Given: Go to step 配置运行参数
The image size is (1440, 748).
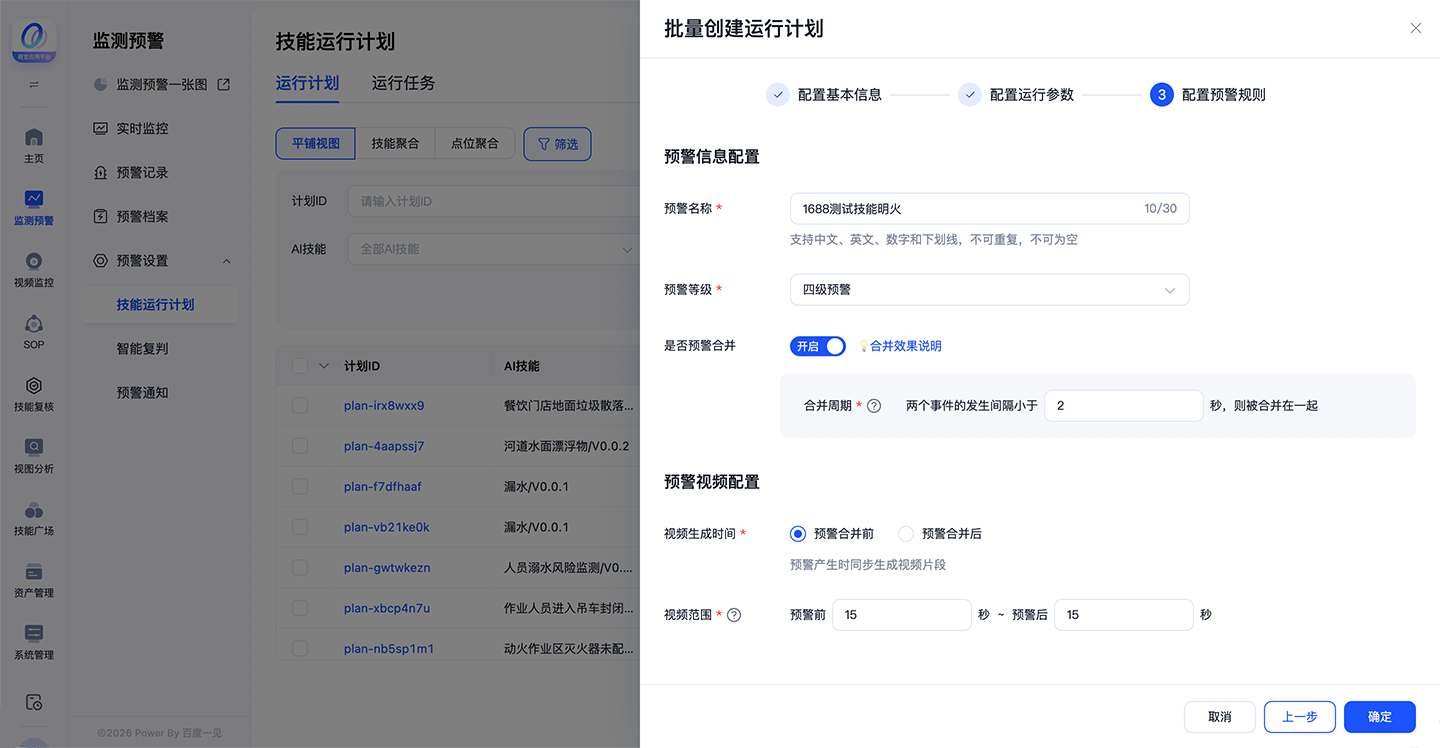Looking at the screenshot, I should click(1016, 95).
